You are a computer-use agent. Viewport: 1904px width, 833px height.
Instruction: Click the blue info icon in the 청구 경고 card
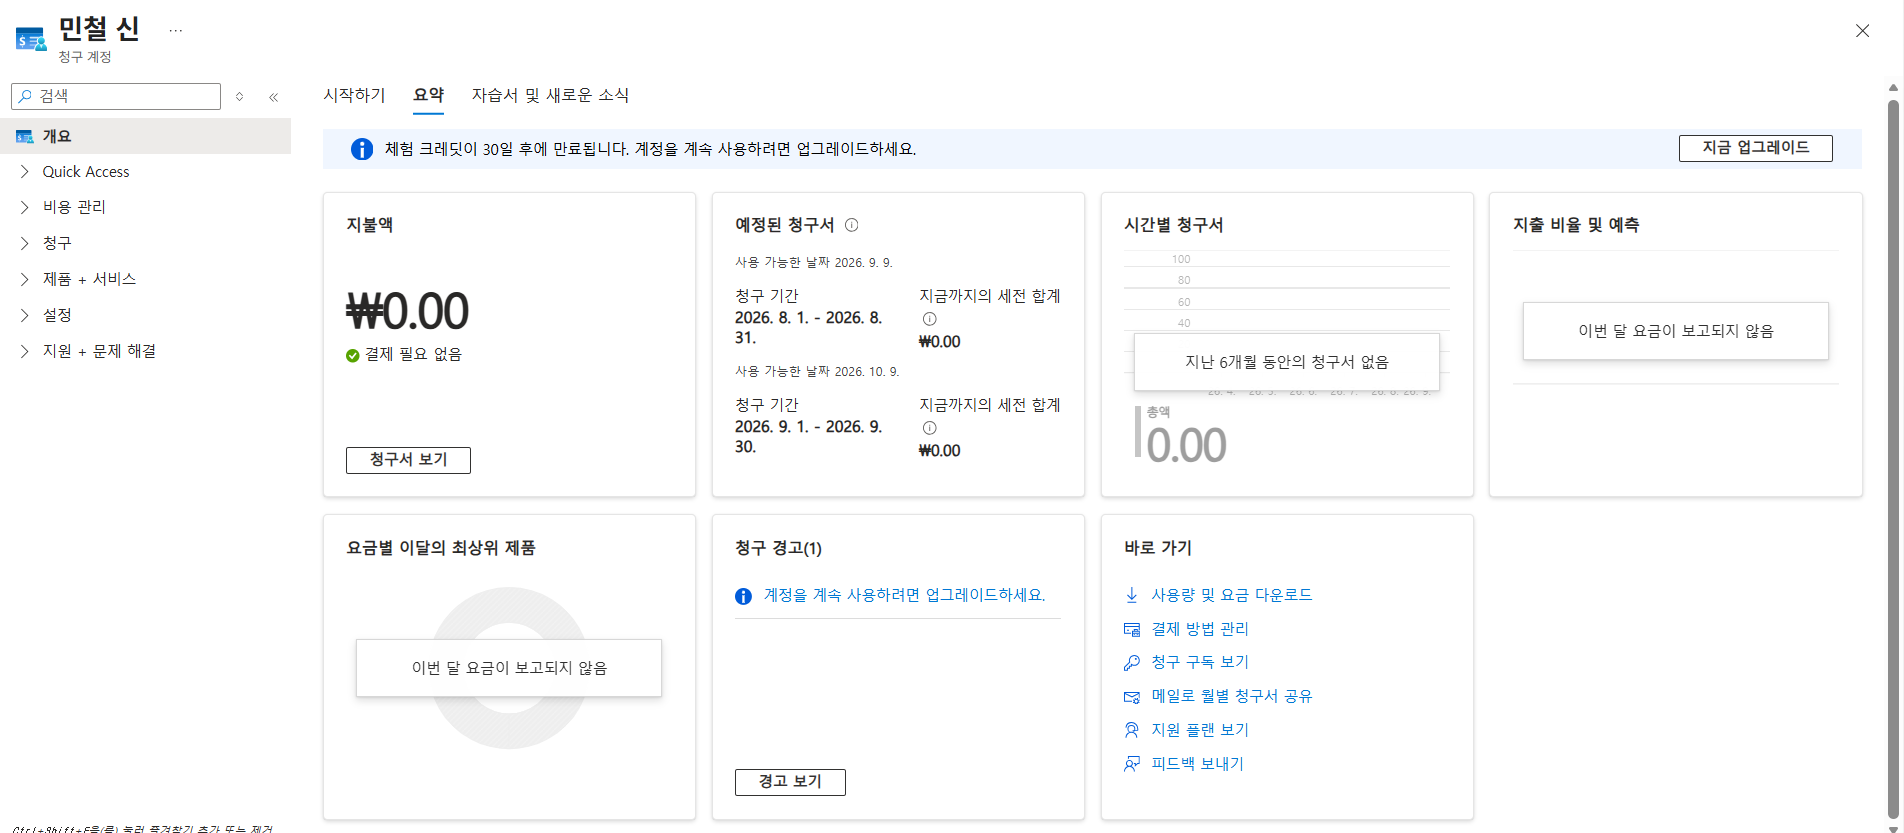743,596
